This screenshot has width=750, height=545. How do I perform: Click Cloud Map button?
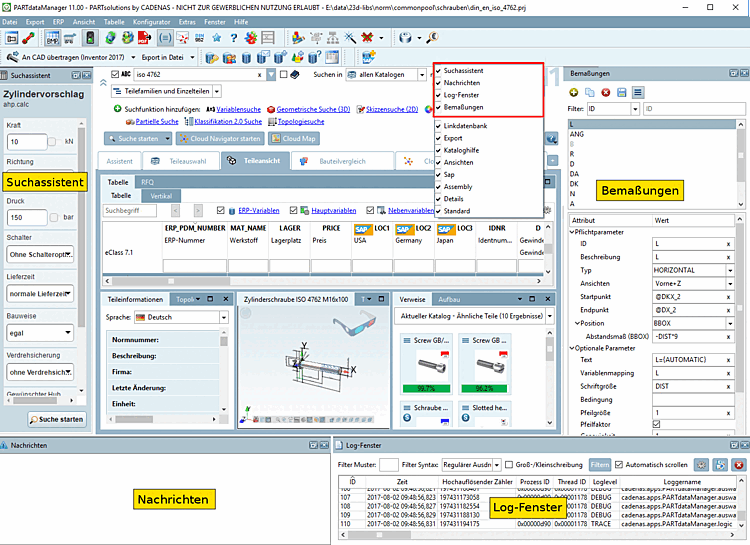(x=294, y=139)
